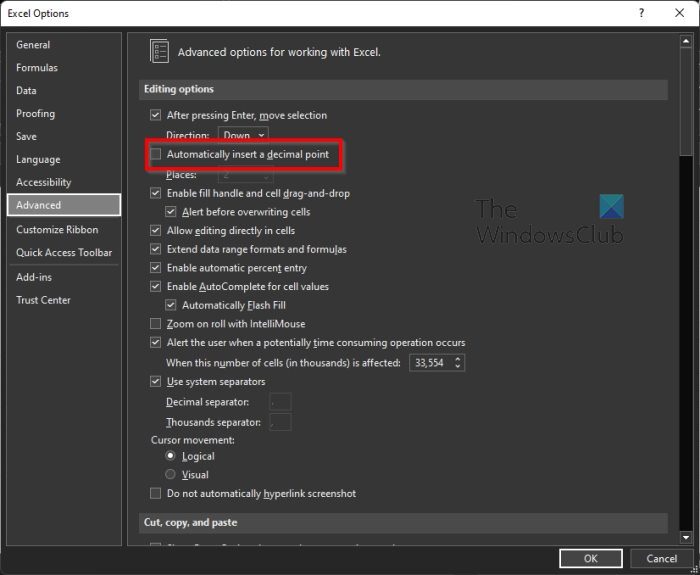Viewport: 700px width, 575px height.
Task: Click the Places spinner field
Action: [246, 175]
